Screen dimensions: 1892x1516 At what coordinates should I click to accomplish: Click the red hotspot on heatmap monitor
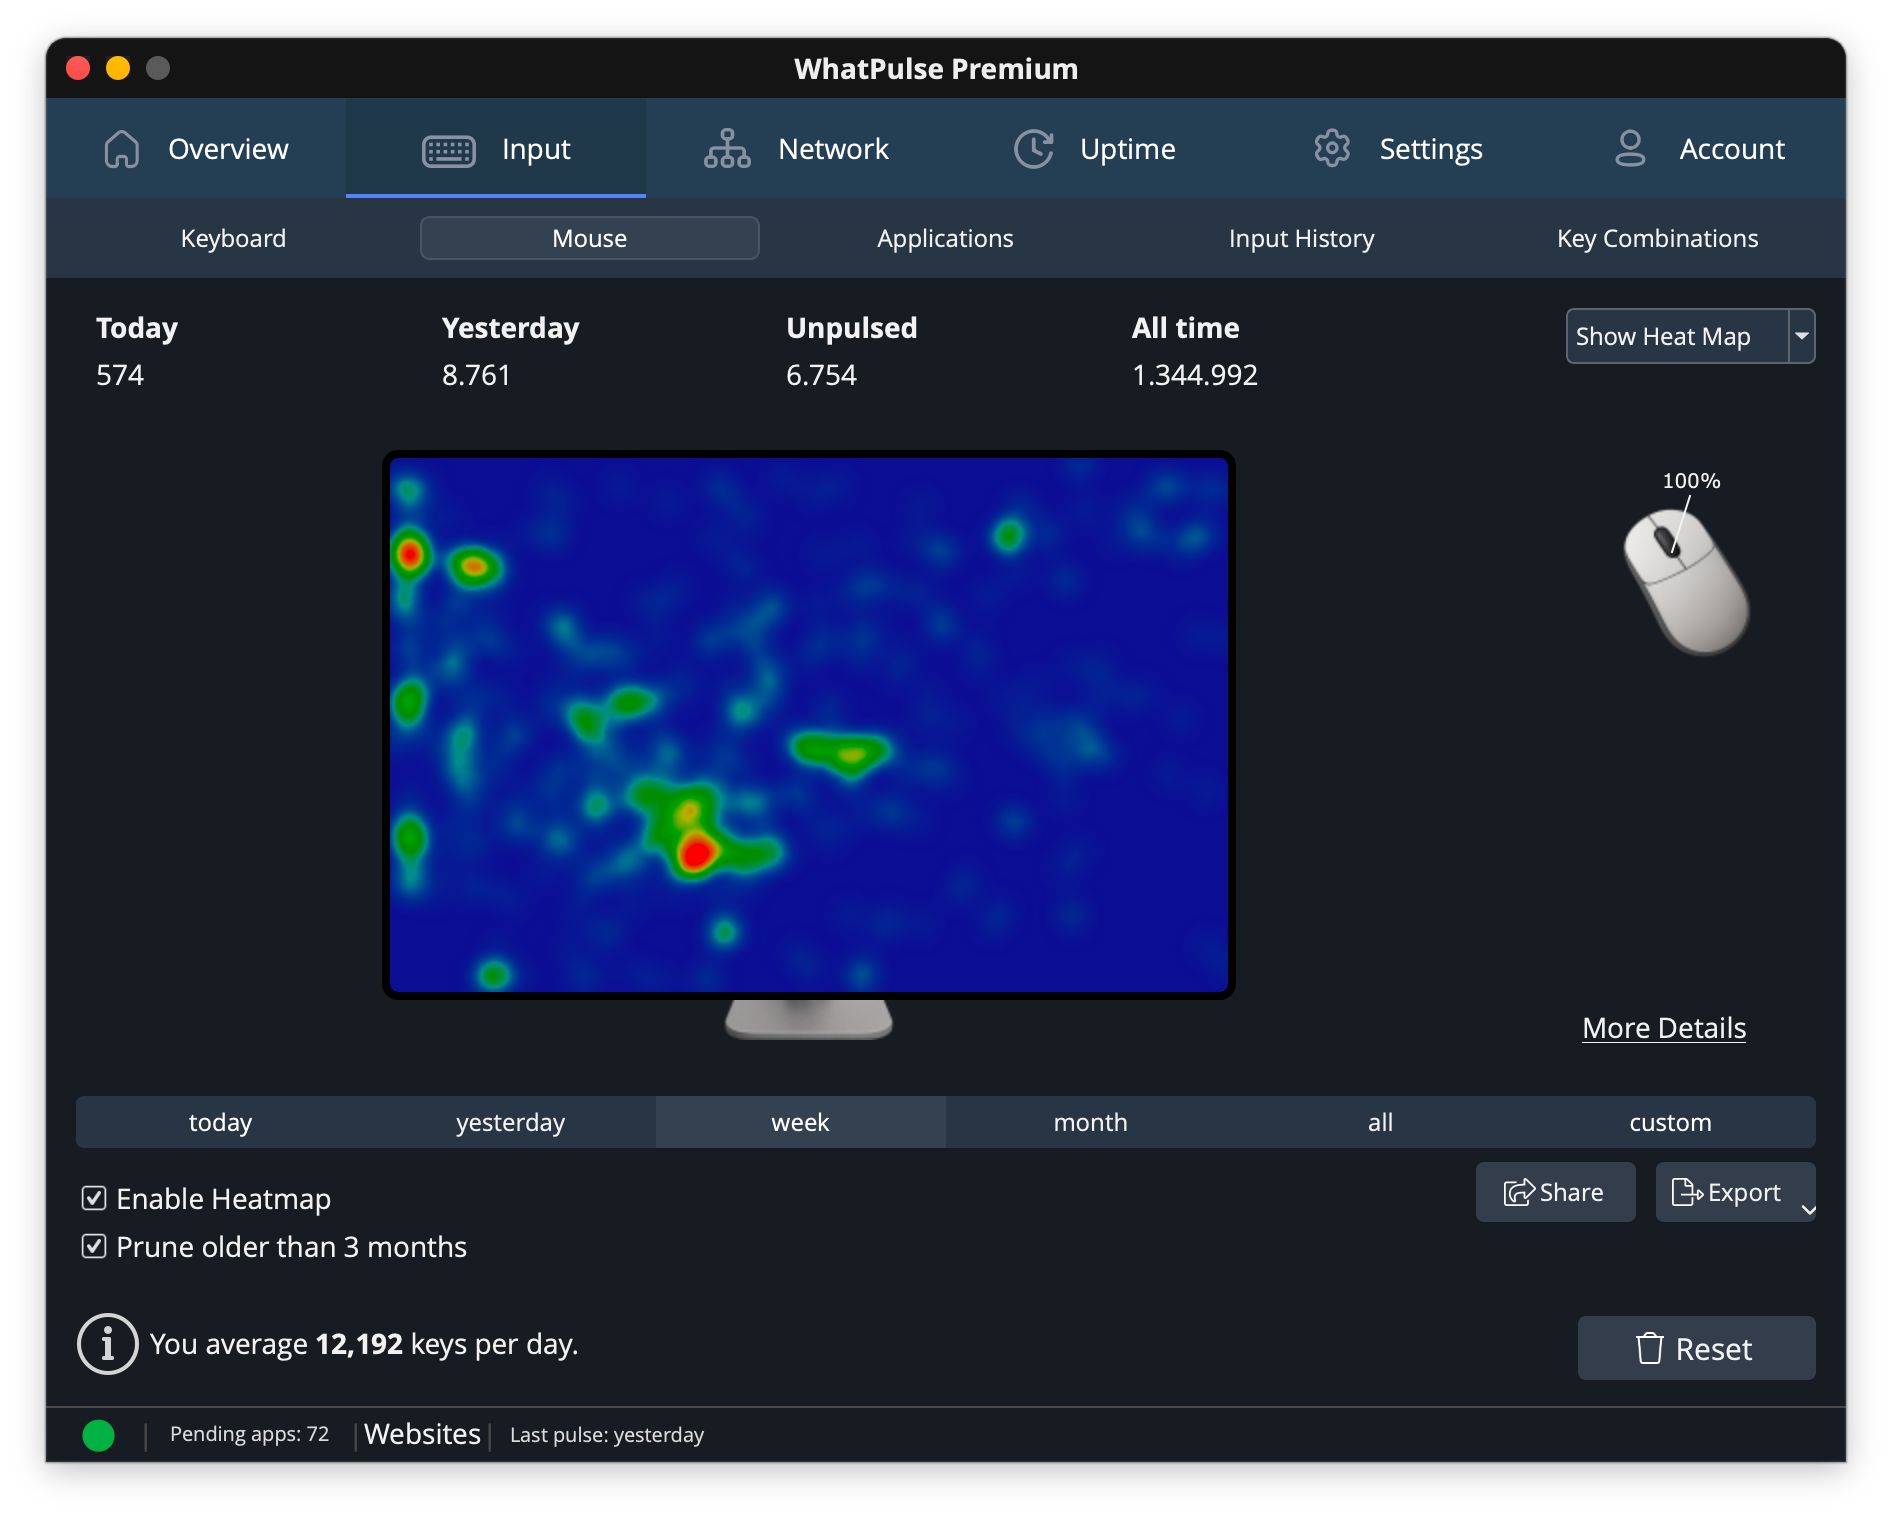click(x=696, y=853)
